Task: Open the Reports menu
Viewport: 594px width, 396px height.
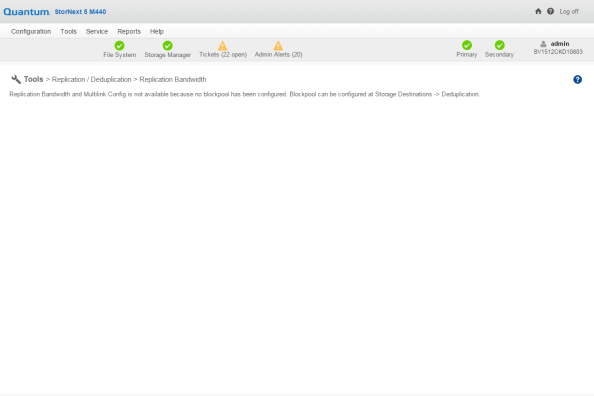Action: (129, 31)
